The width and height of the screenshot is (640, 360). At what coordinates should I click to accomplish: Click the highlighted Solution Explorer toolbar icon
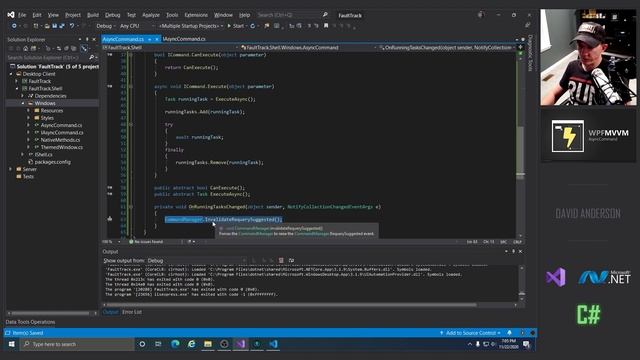[84, 49]
